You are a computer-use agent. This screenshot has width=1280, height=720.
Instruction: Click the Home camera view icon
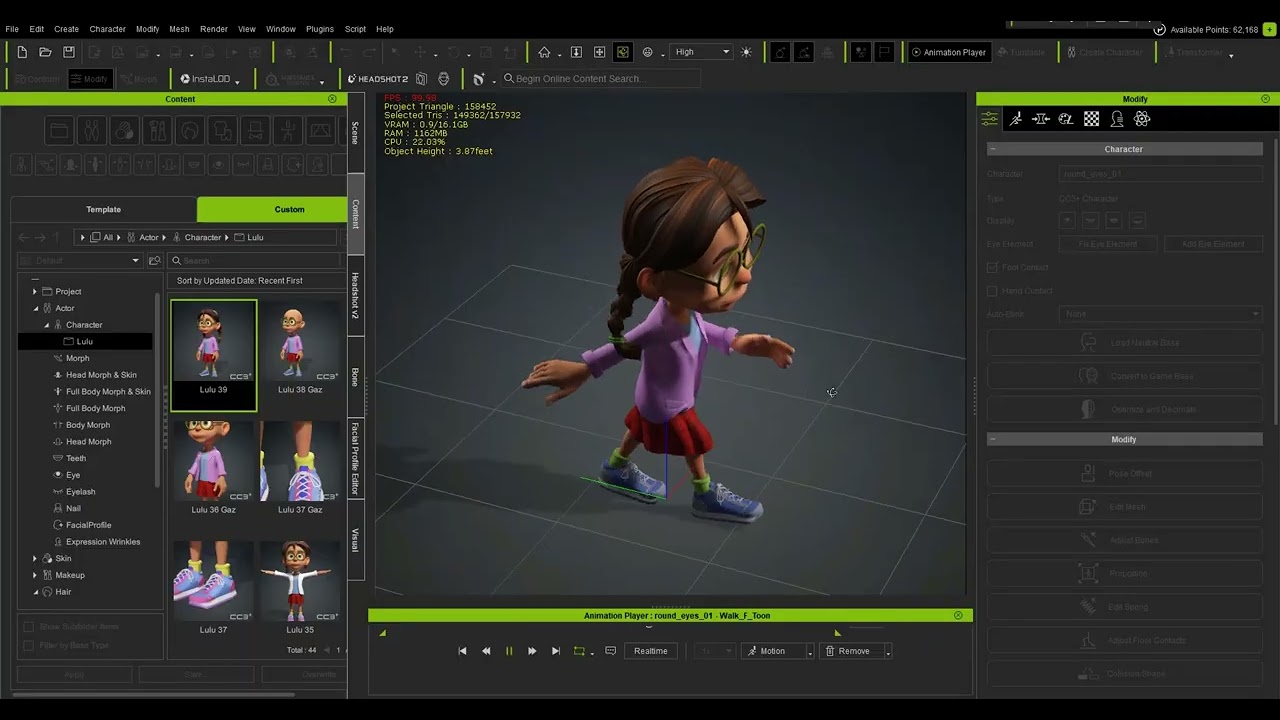(x=544, y=52)
